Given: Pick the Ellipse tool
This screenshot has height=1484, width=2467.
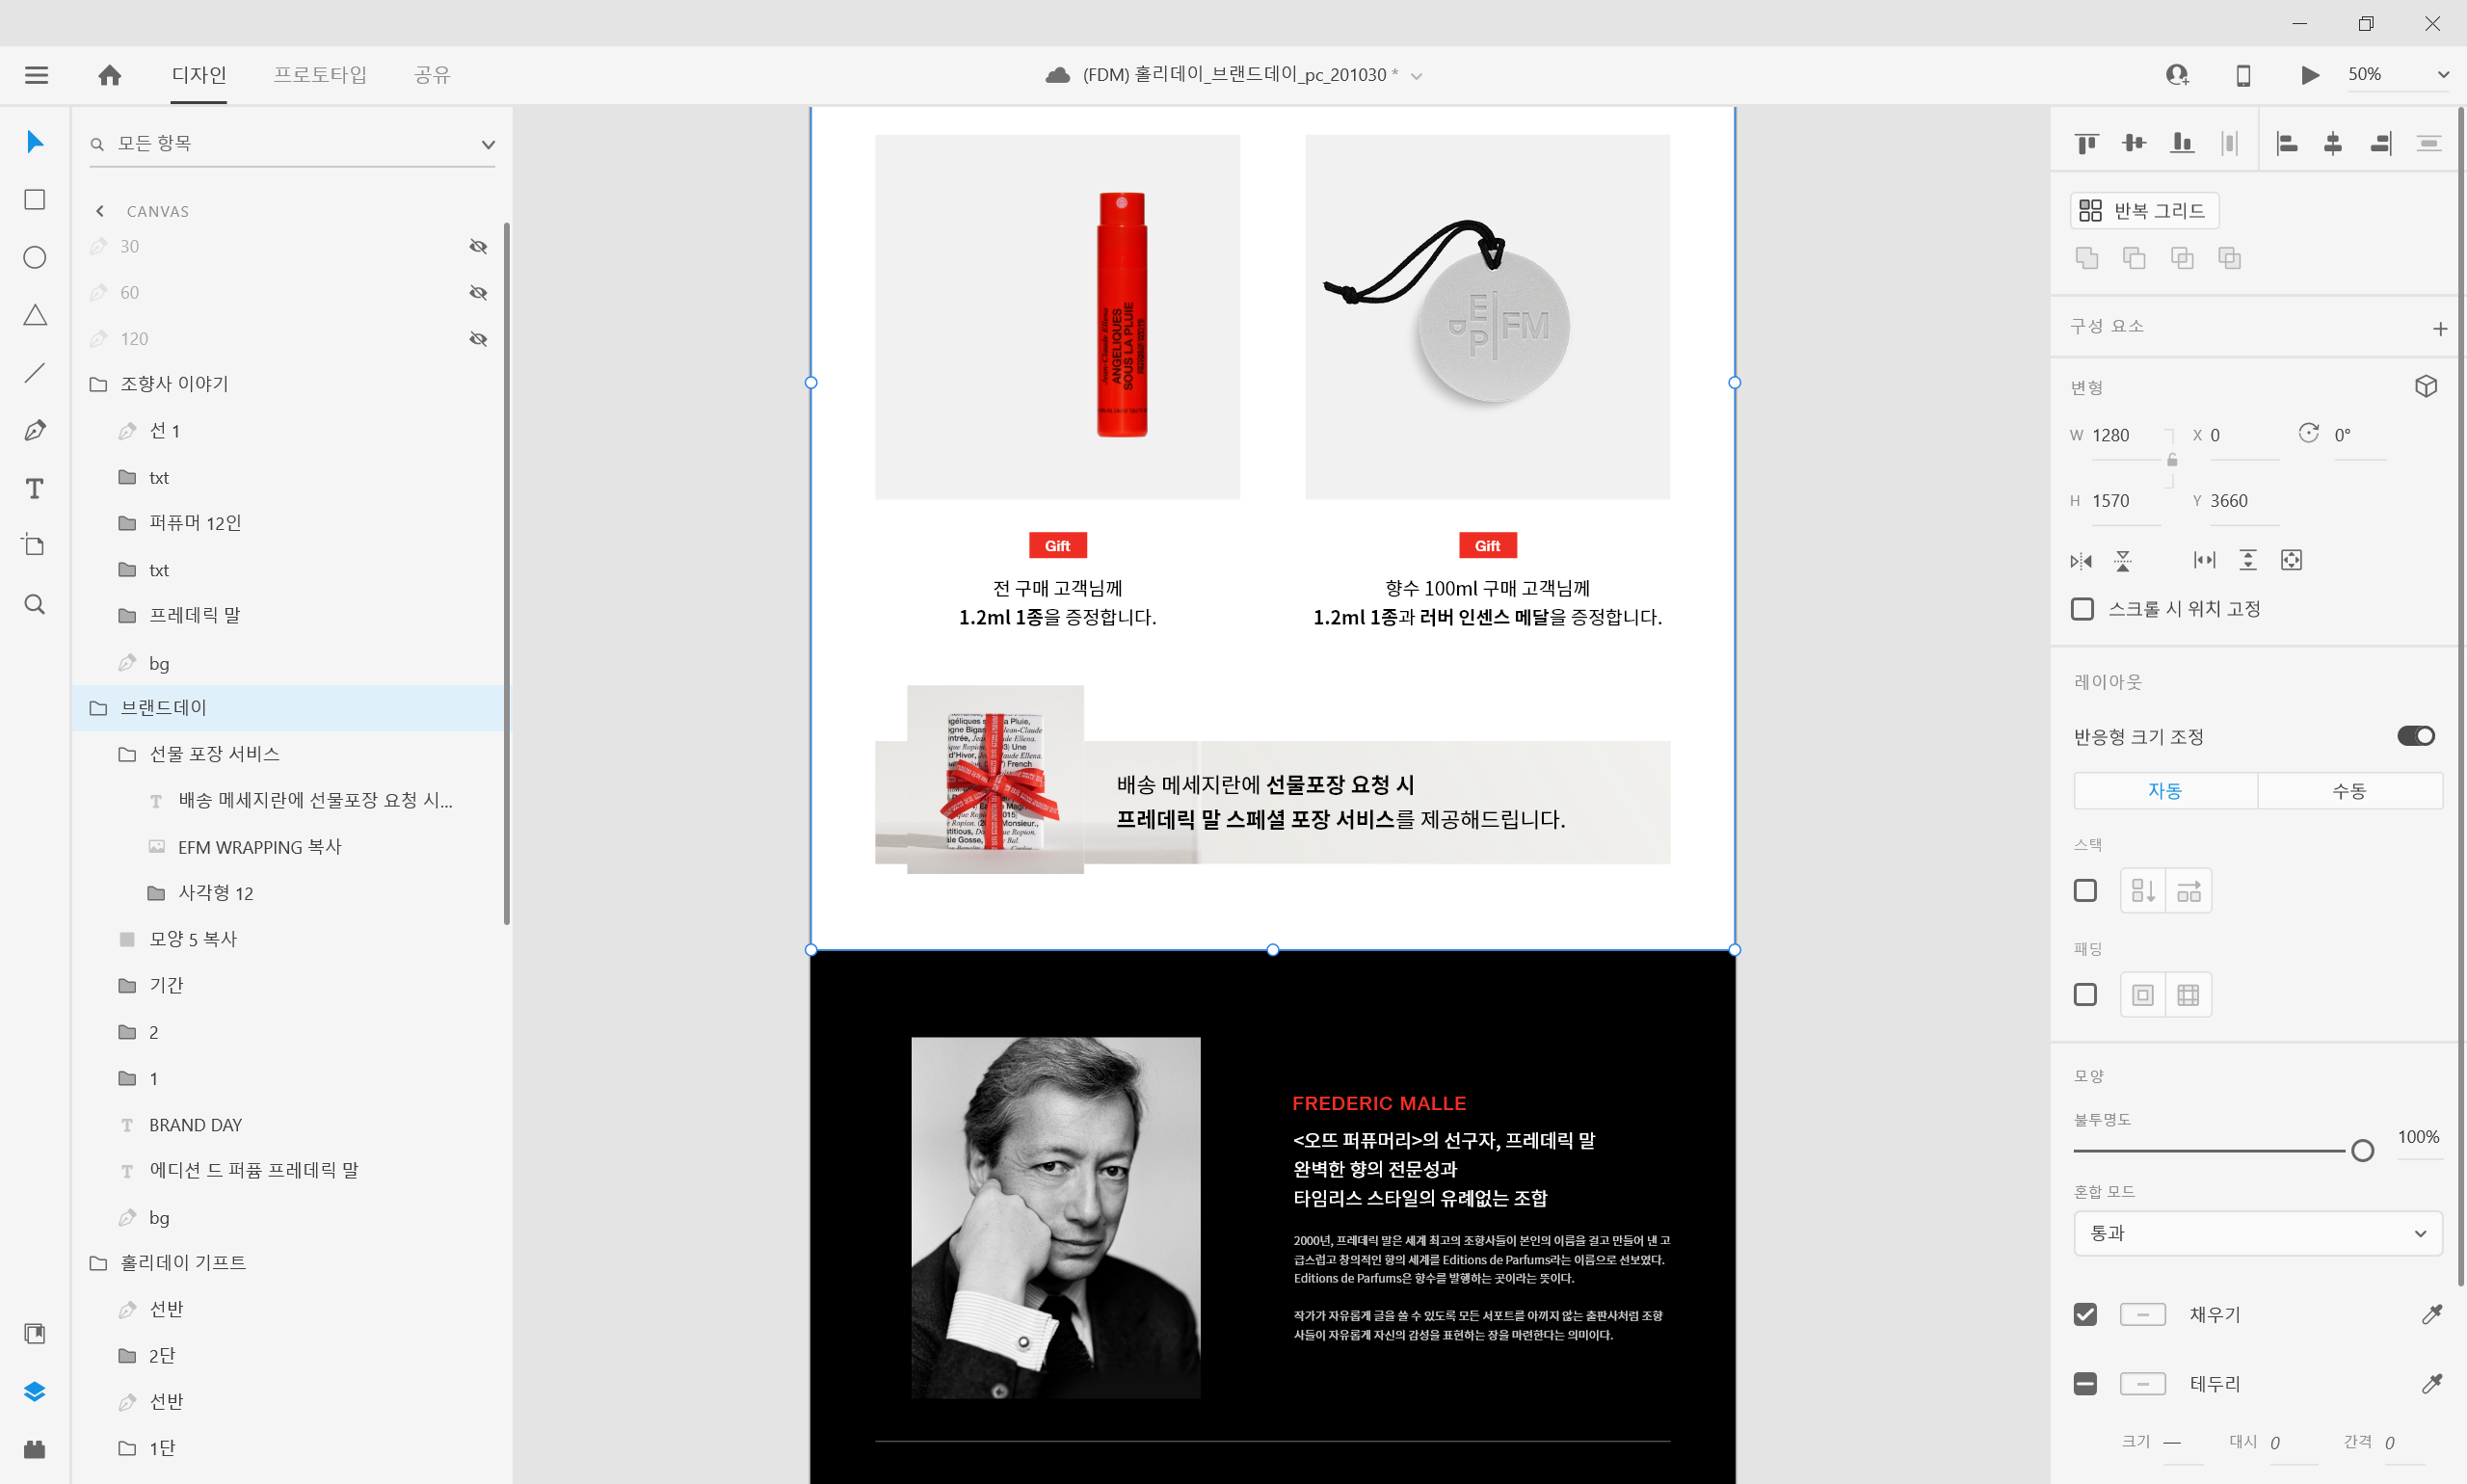Looking at the screenshot, I should tap(35, 257).
